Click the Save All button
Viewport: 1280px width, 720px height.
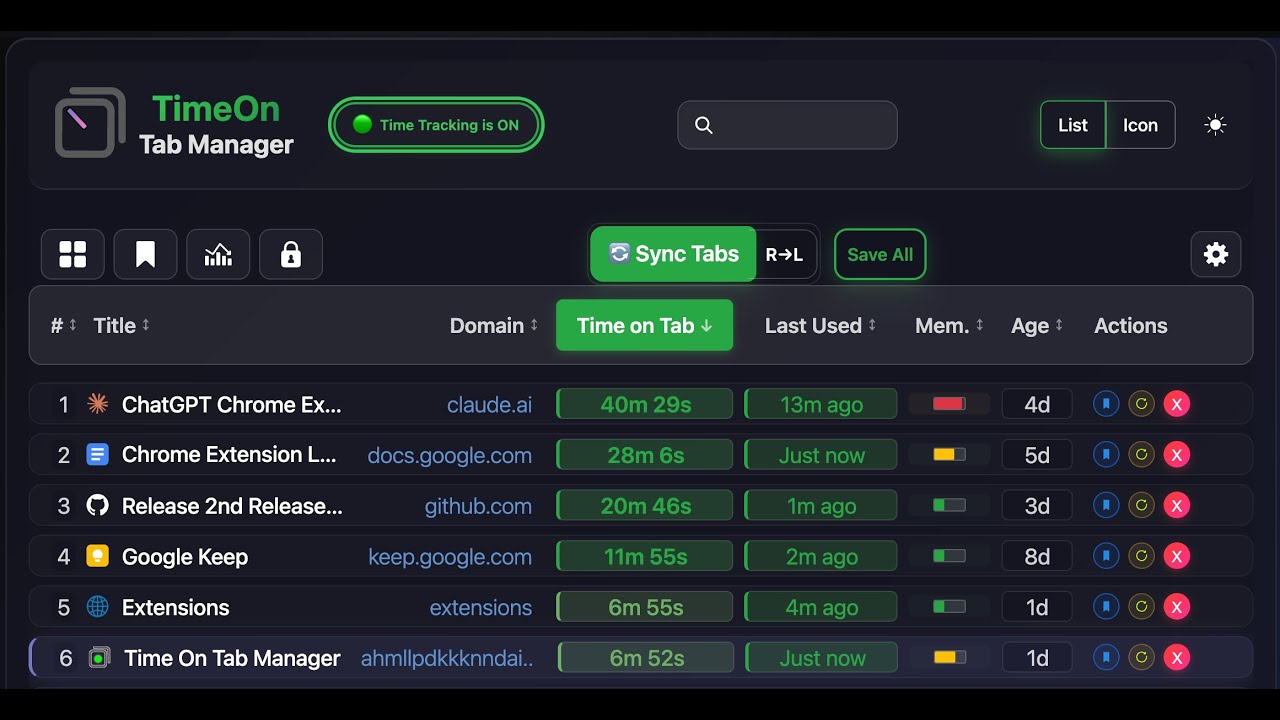[880, 254]
